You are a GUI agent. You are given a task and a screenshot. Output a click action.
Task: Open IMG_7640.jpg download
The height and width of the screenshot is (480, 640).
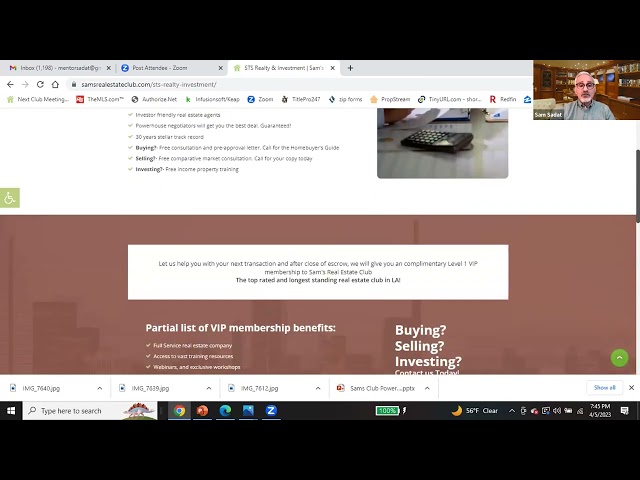coord(41,388)
